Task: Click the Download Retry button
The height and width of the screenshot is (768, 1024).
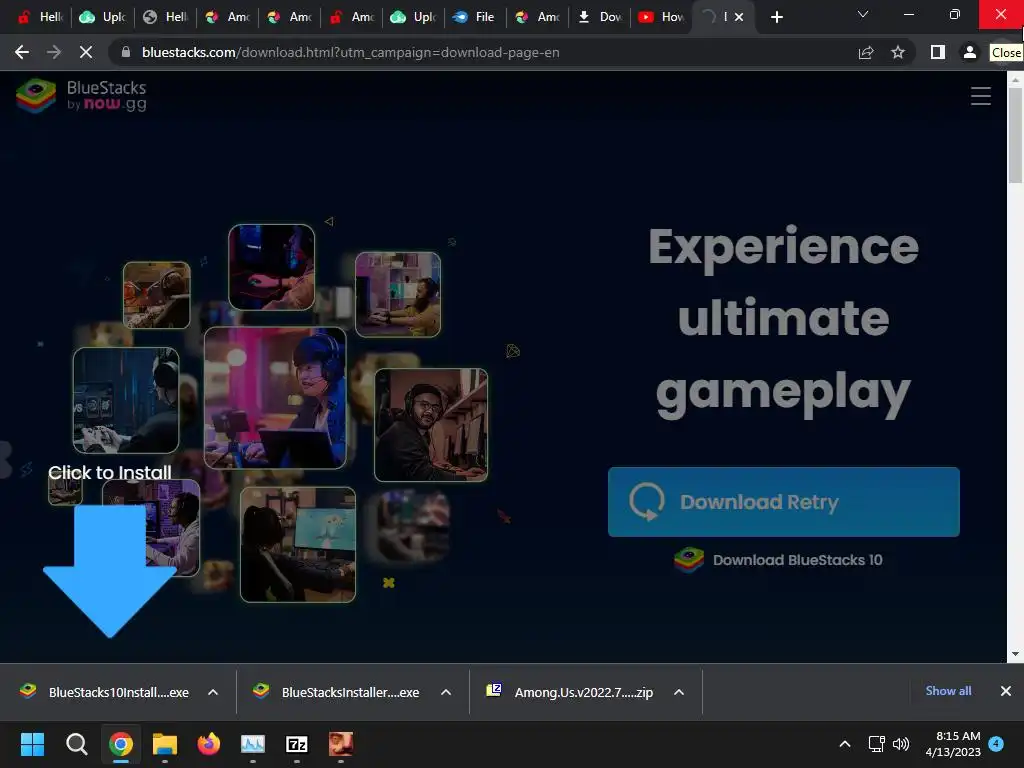Action: coord(783,502)
